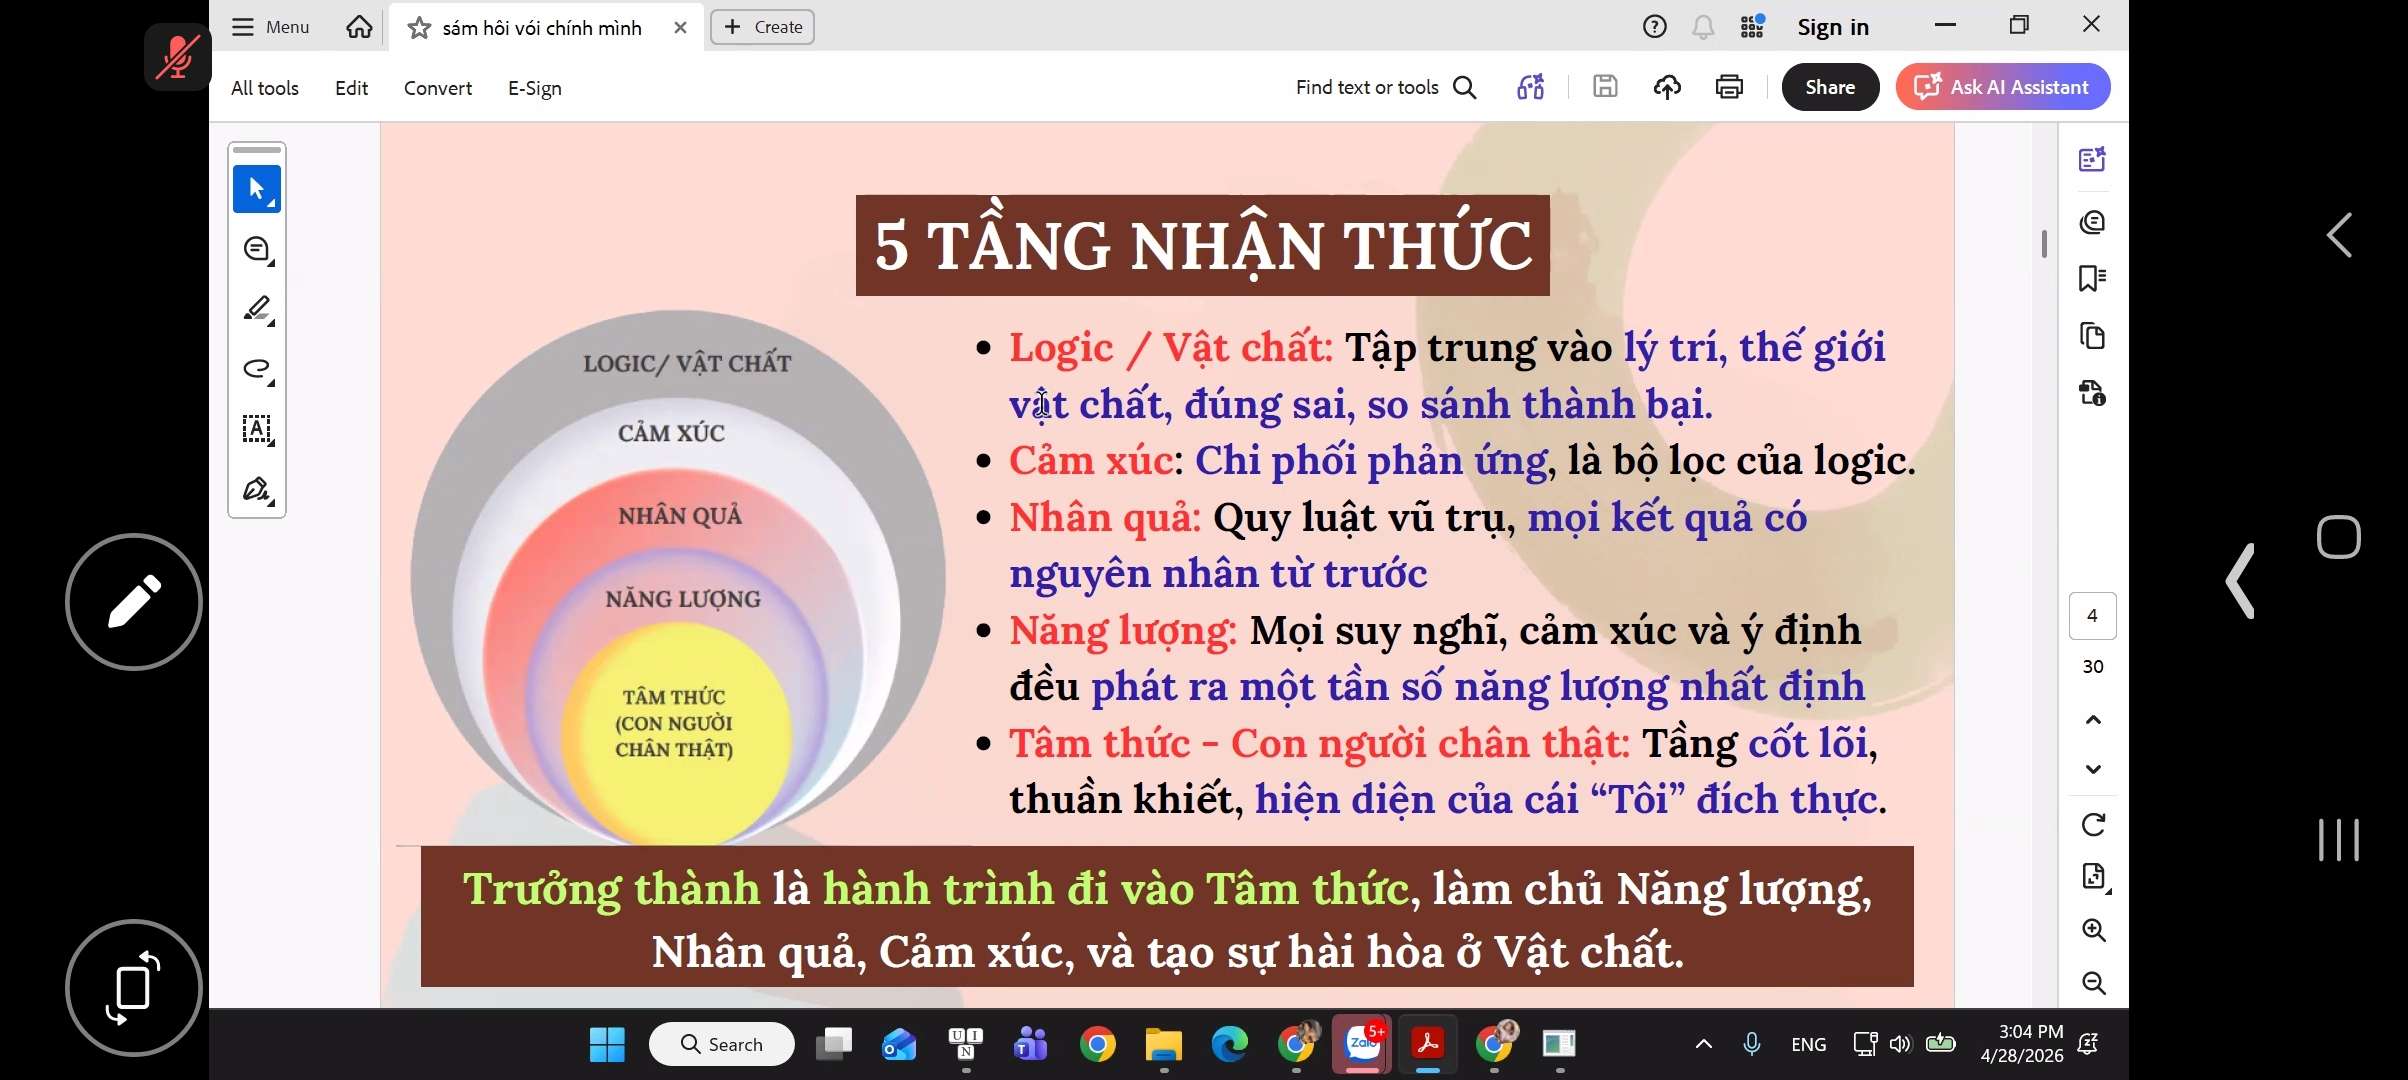Open Task View on the taskbar
The width and height of the screenshot is (2408, 1080).
click(833, 1045)
